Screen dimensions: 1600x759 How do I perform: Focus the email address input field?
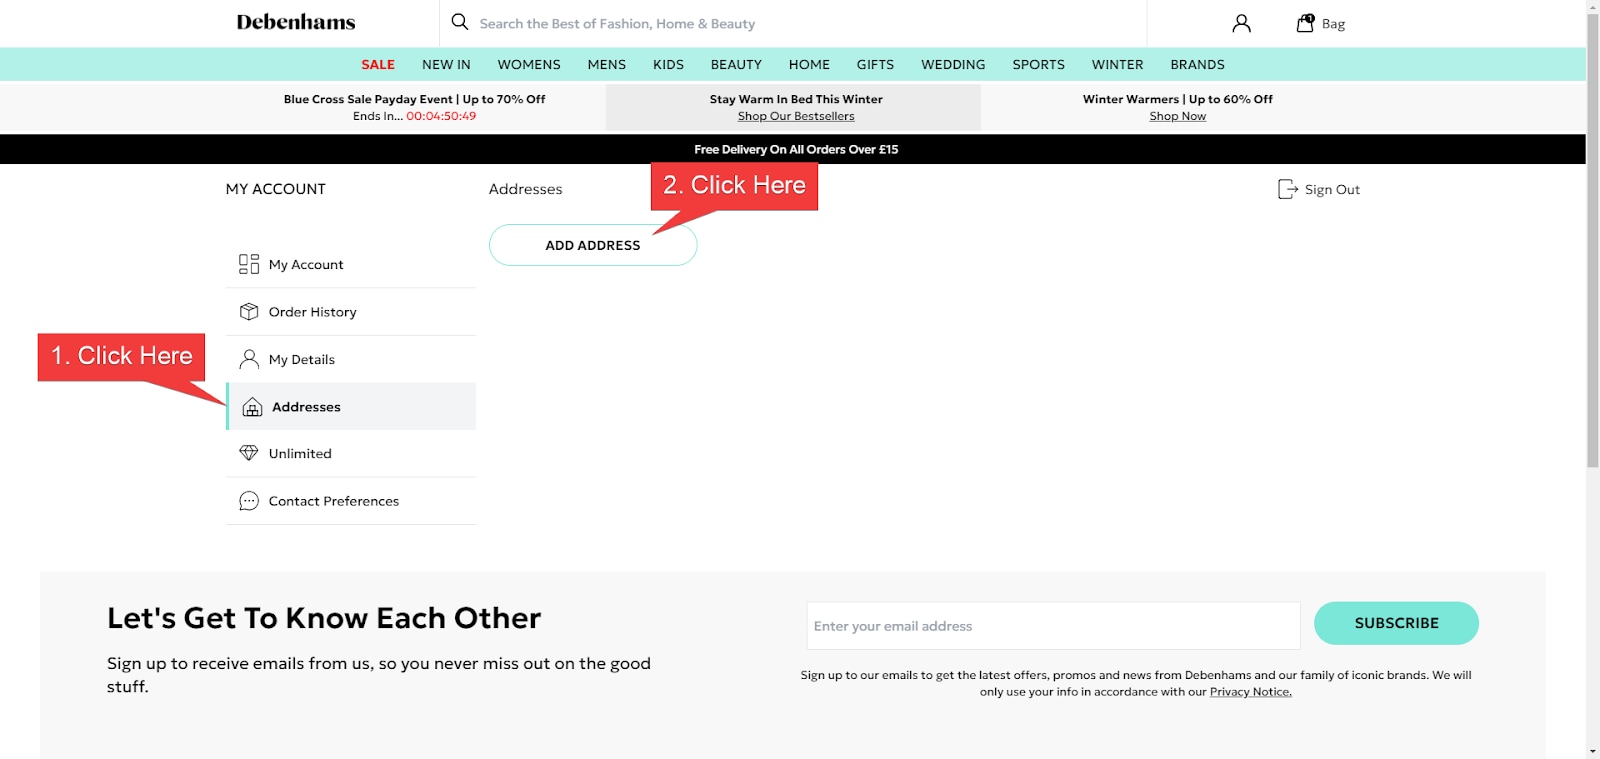(x=1053, y=626)
